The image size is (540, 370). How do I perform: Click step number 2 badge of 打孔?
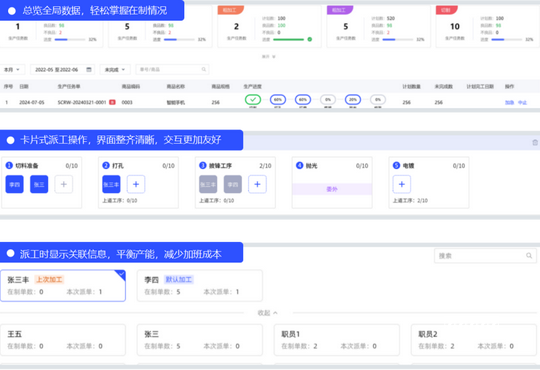coord(106,166)
